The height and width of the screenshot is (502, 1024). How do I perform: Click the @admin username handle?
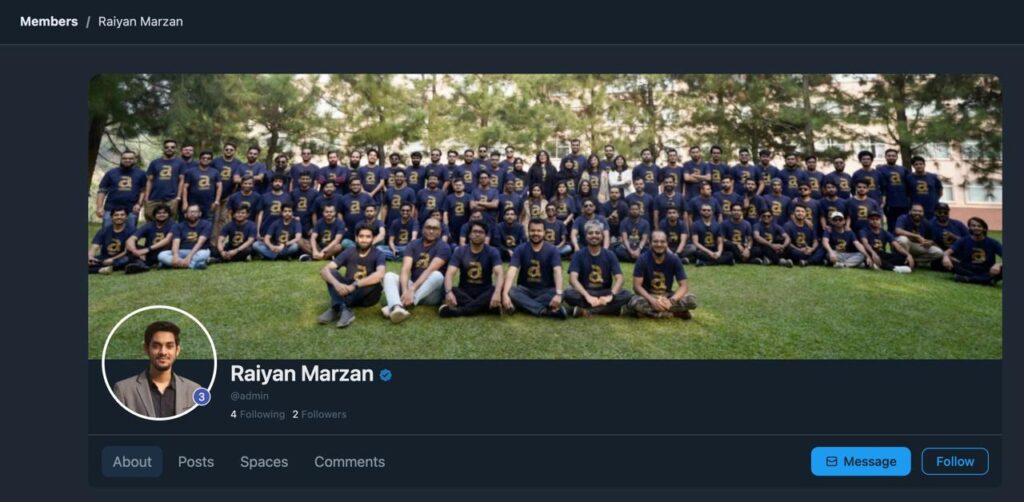pos(249,396)
